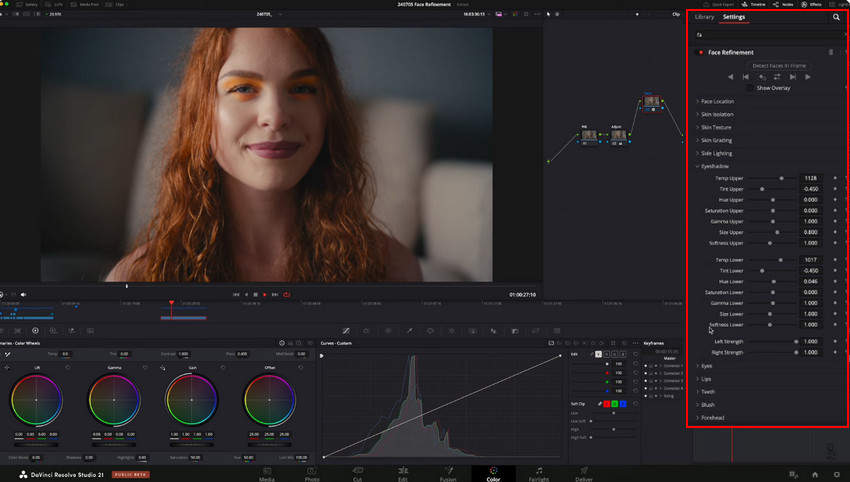
Task: Toggle the Softness Lower keyframe diamond
Action: coord(835,325)
